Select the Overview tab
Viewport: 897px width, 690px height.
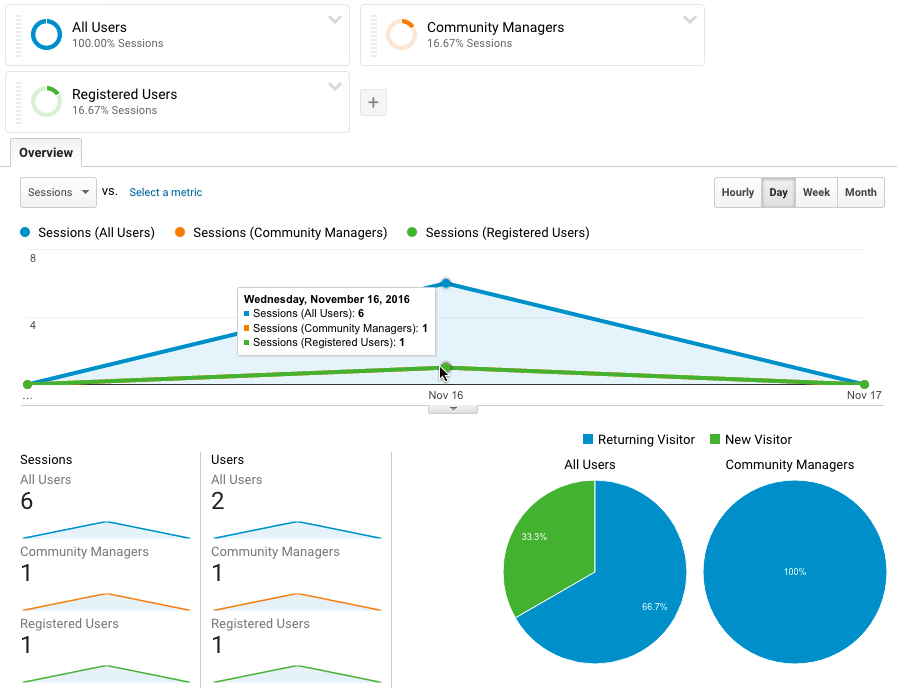tap(46, 153)
